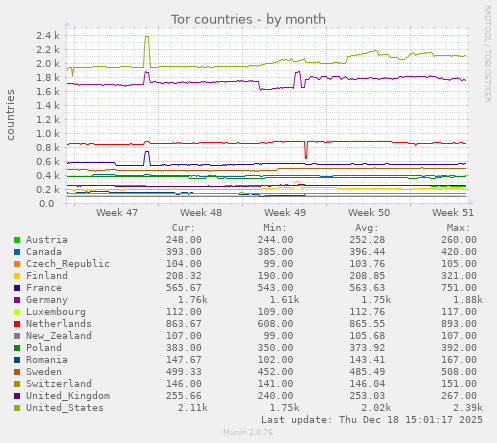Click the '0.0' y-axis tick label
Screen dimensions: 497x443
pos(47,204)
